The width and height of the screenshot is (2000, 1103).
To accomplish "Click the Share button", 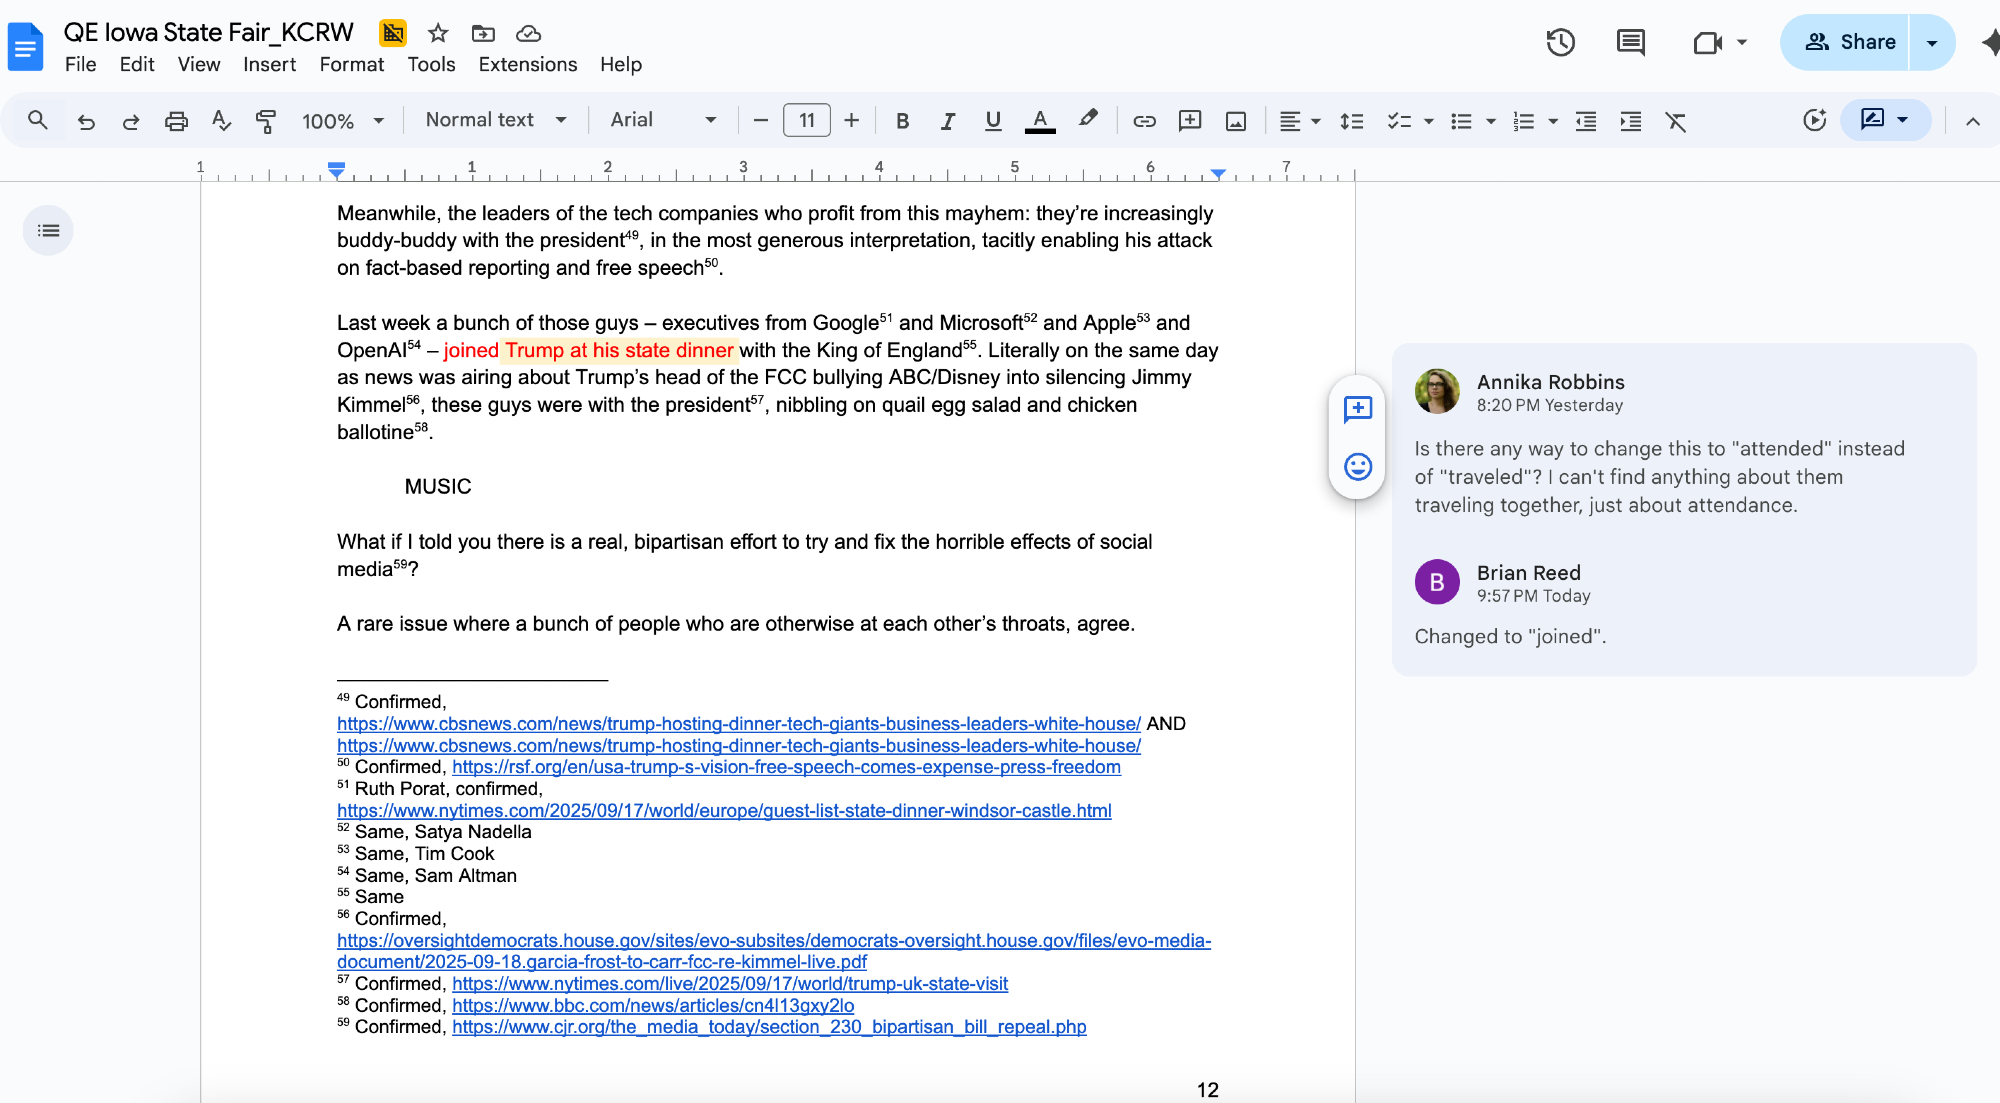I will (1848, 42).
